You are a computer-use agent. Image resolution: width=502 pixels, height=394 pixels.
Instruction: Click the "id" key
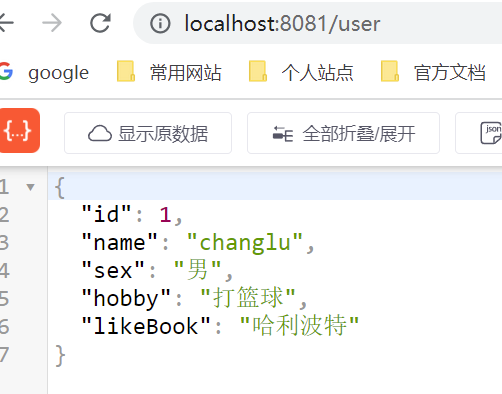tap(106, 214)
